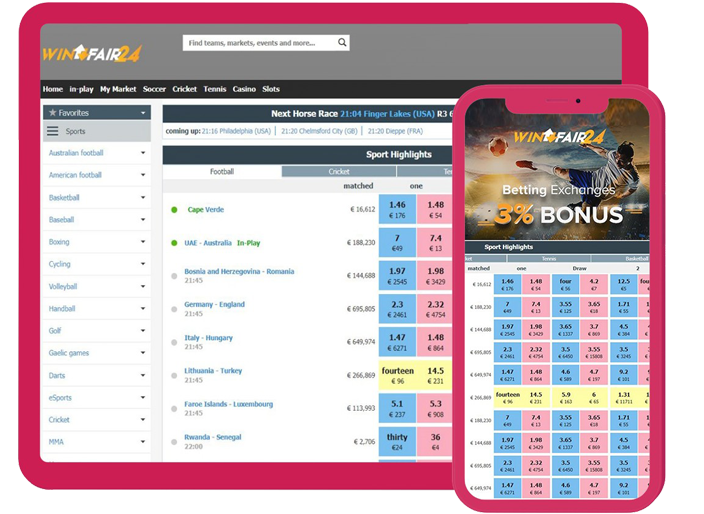Viewport: 704px width, 514px height.
Task: Select Tennis tab on phone screen
Action: pyautogui.click(x=549, y=259)
